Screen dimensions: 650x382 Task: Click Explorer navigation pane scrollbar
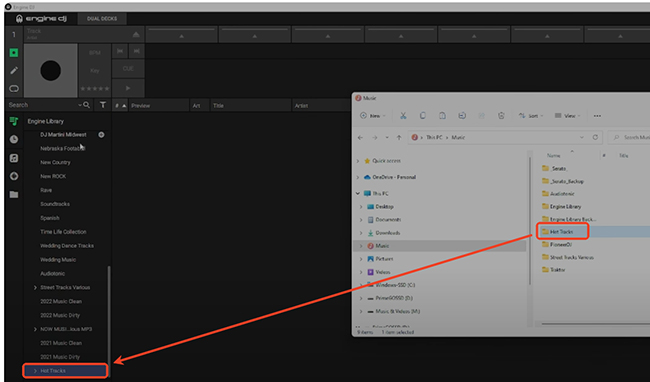point(530,222)
